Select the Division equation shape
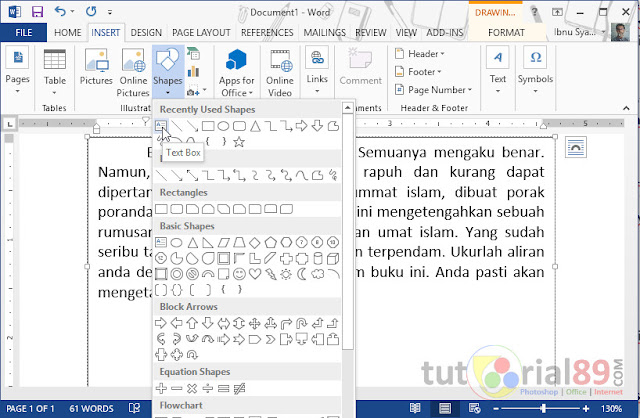Viewport: 640px width, 418px height. click(208, 388)
